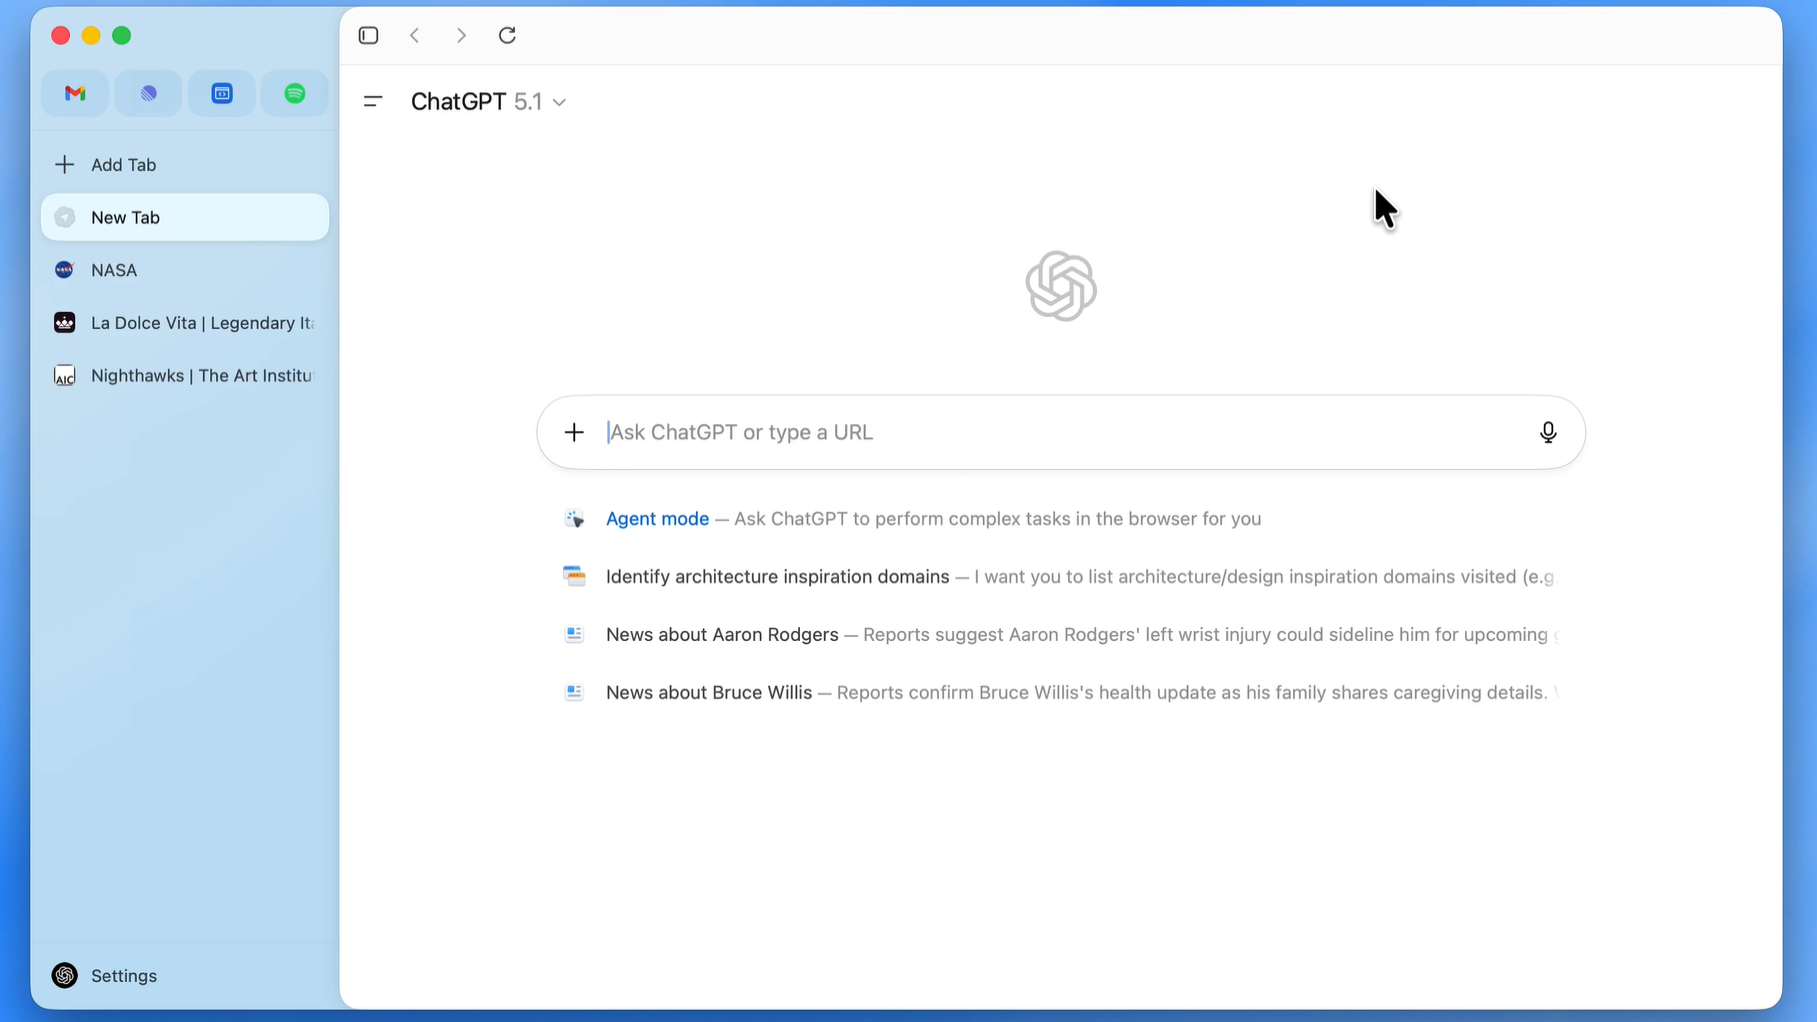Image resolution: width=1817 pixels, height=1022 pixels.
Task: Open the pinned Spotify tab icon
Action: tap(294, 93)
